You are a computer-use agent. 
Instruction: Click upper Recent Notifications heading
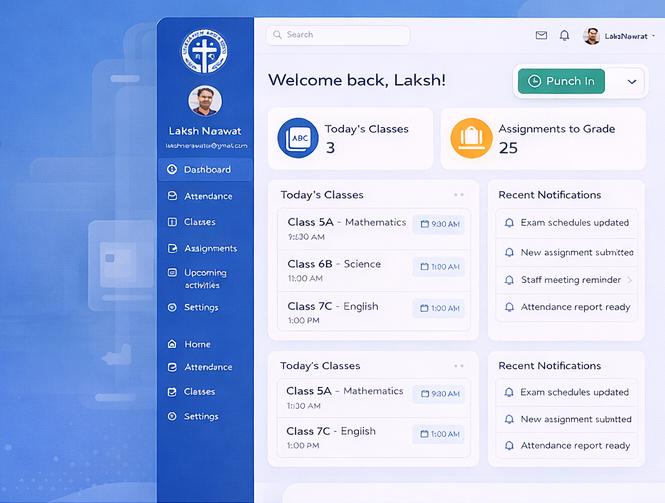point(550,195)
